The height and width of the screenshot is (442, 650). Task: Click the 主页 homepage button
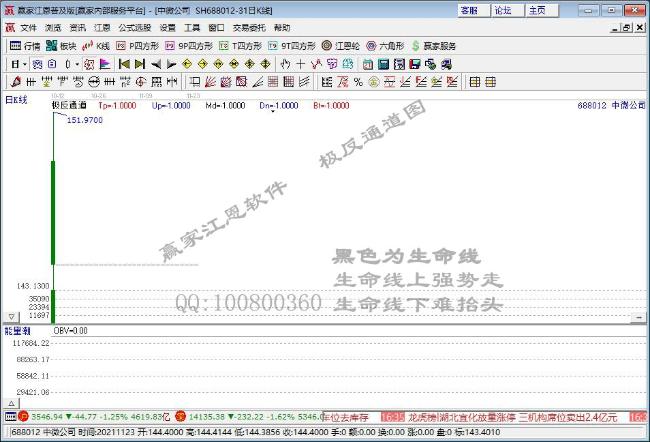541,10
